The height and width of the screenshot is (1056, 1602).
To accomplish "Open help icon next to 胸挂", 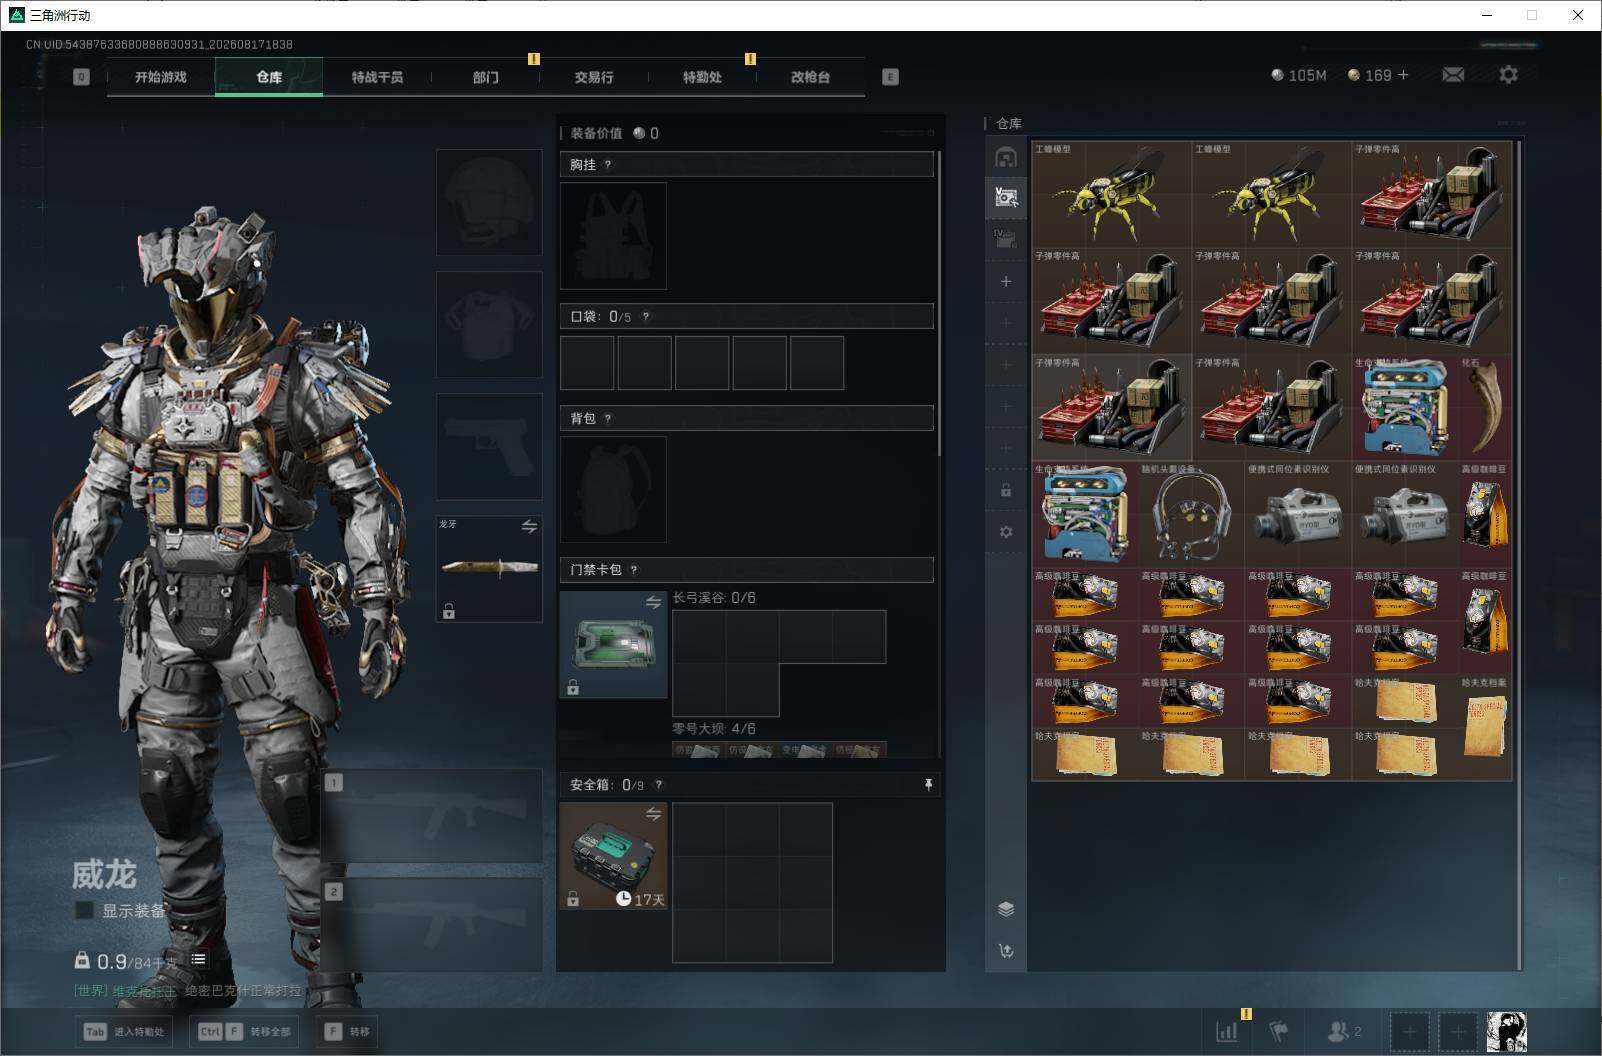I will (x=608, y=165).
